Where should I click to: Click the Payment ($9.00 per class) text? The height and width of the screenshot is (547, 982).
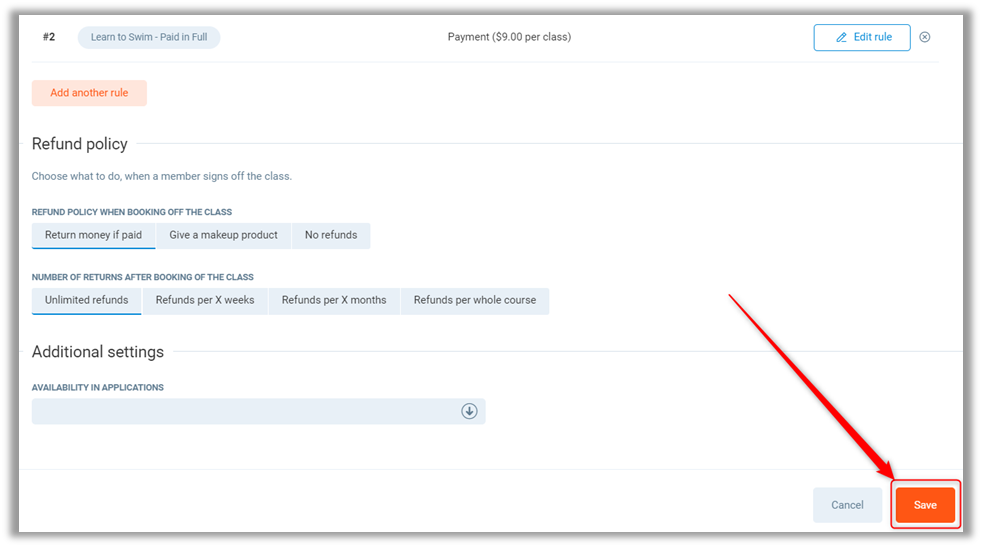(509, 37)
